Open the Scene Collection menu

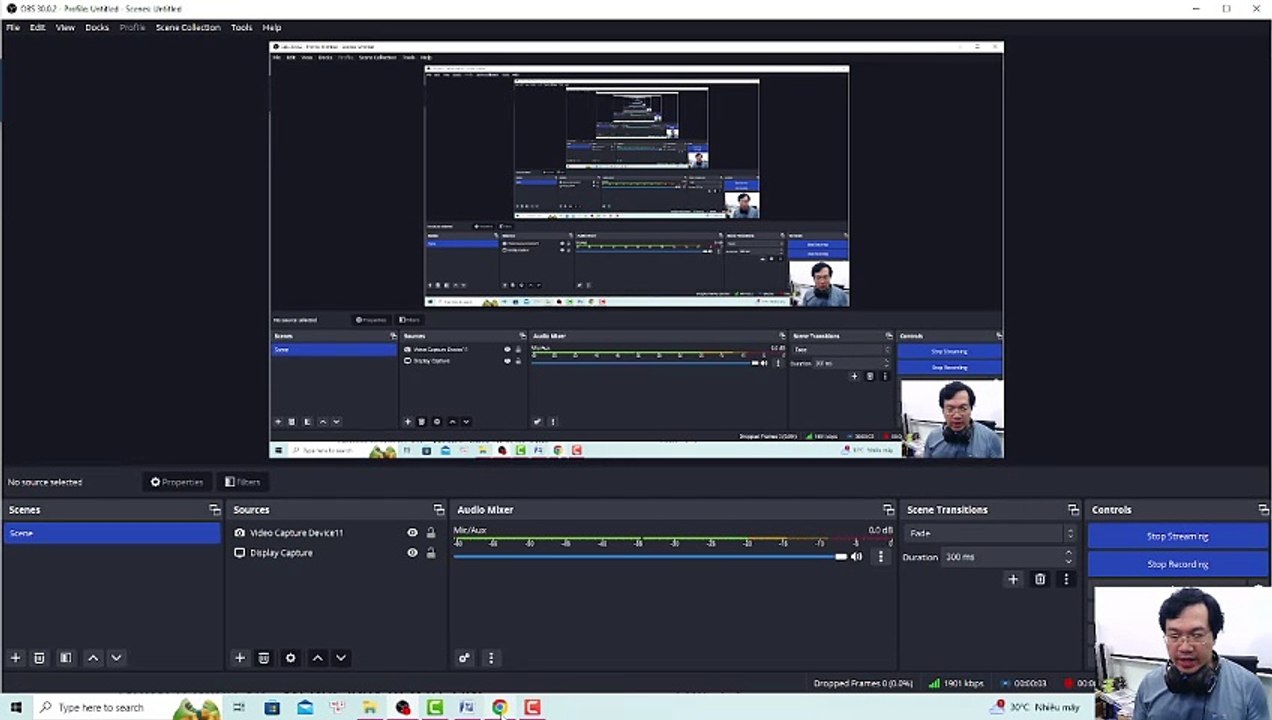(188, 27)
